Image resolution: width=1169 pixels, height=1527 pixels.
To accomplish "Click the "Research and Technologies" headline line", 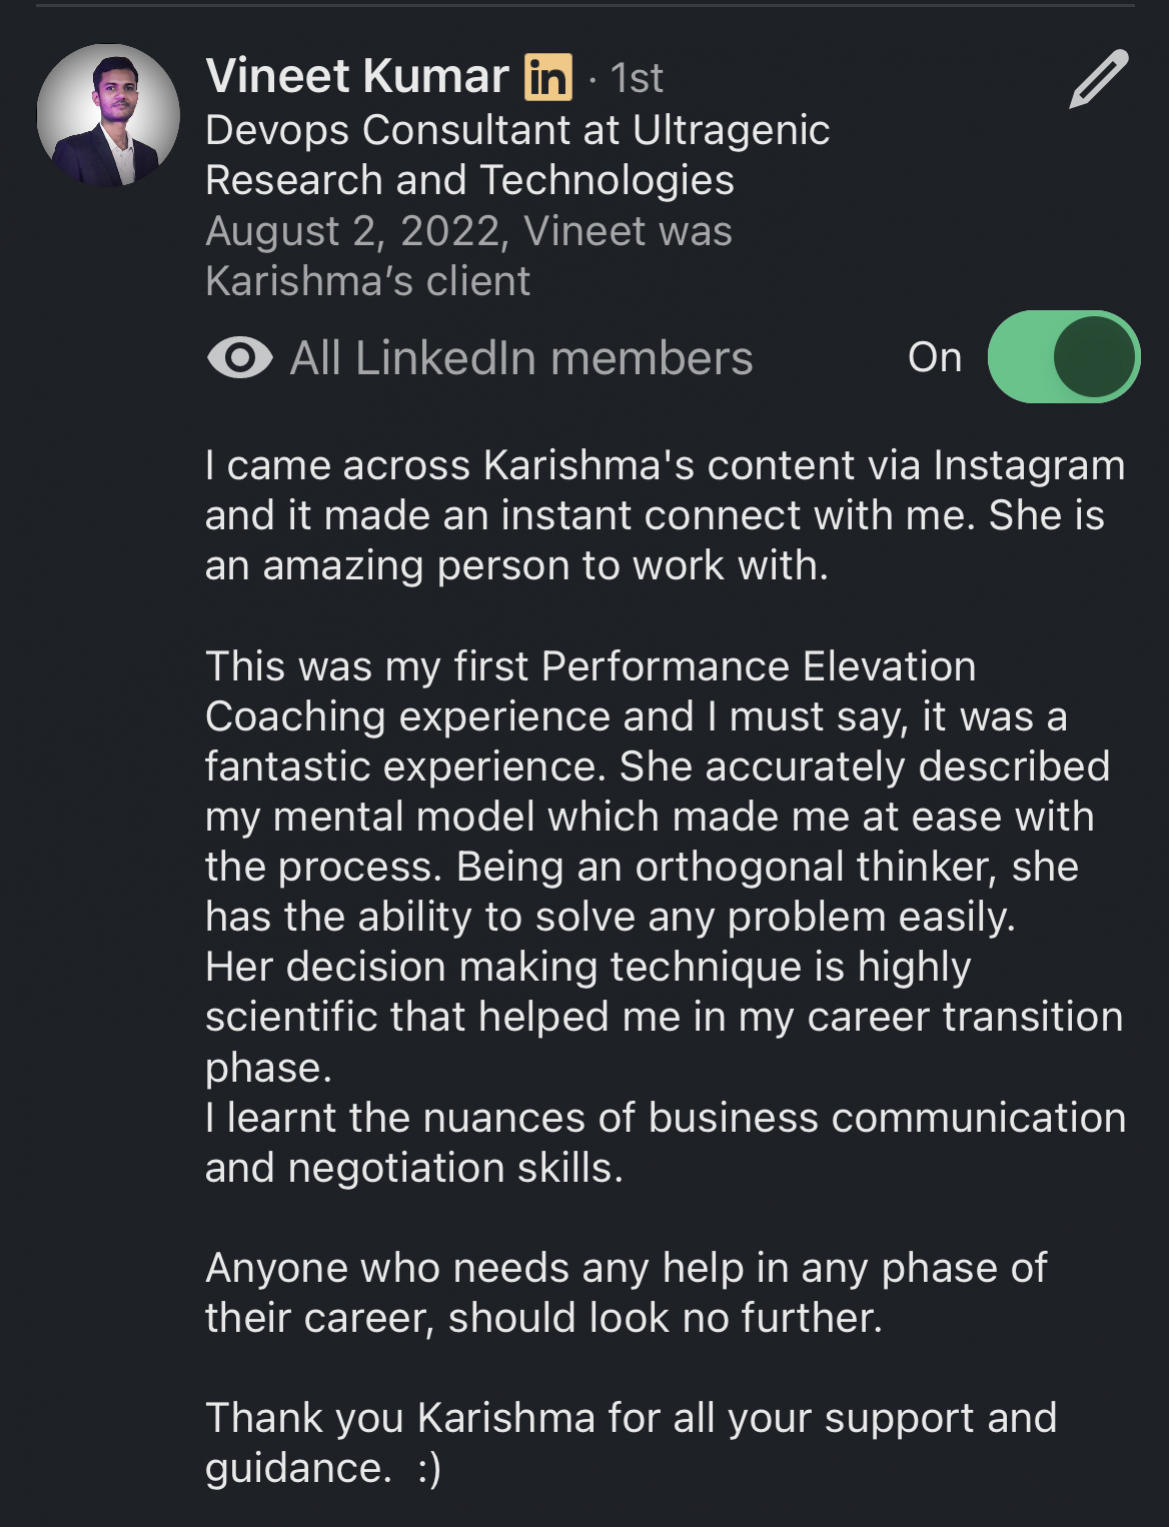I will click(x=469, y=181).
